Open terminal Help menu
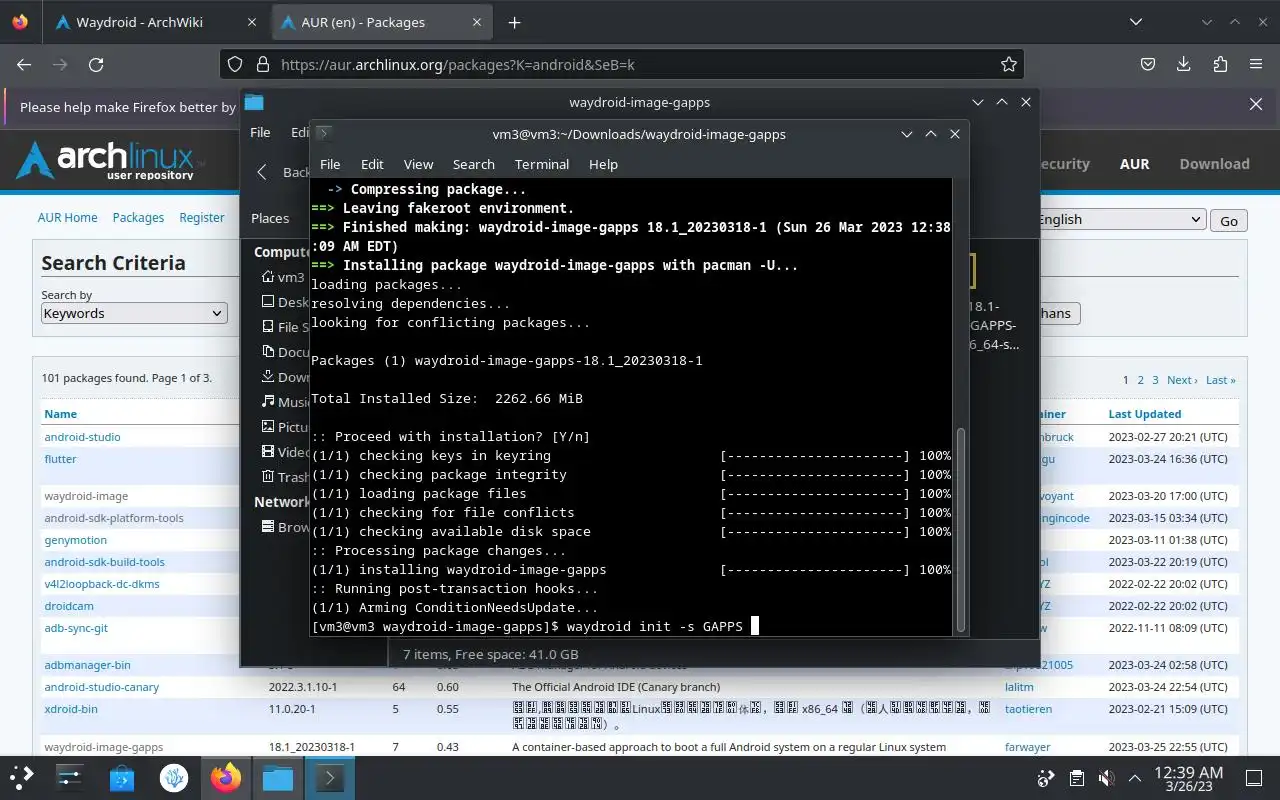The width and height of the screenshot is (1280, 800). click(603, 164)
